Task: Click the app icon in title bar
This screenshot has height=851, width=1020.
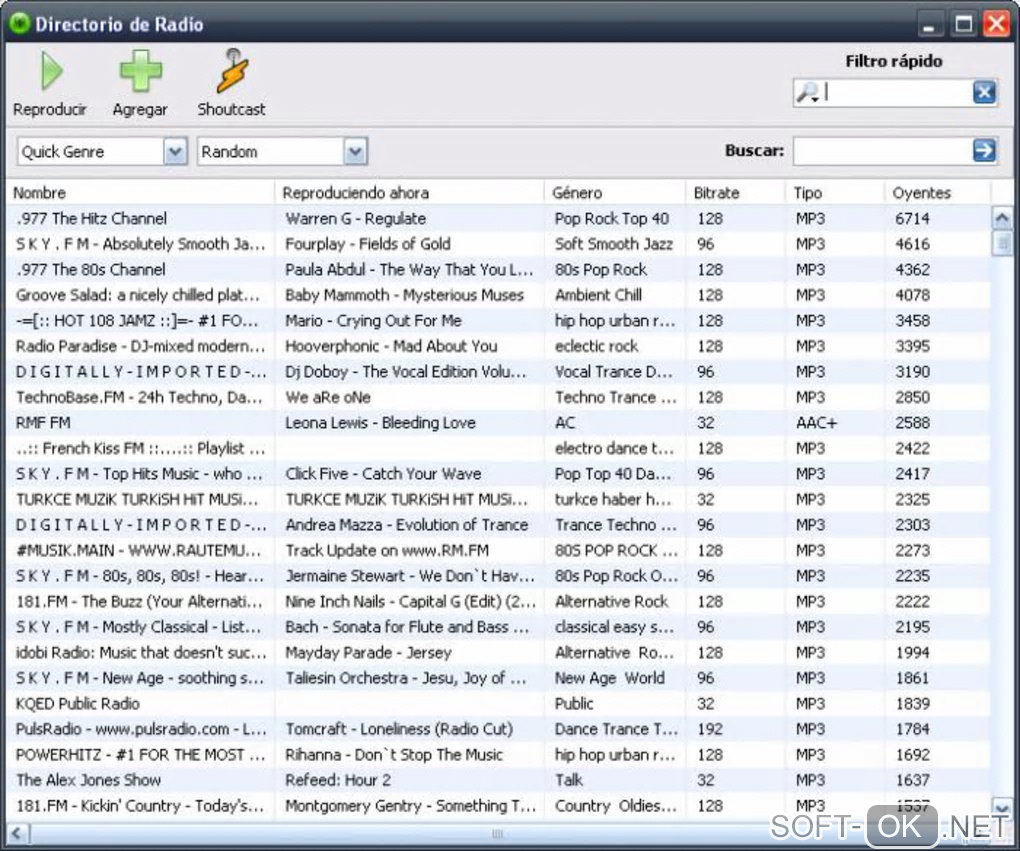Action: coord(19,24)
